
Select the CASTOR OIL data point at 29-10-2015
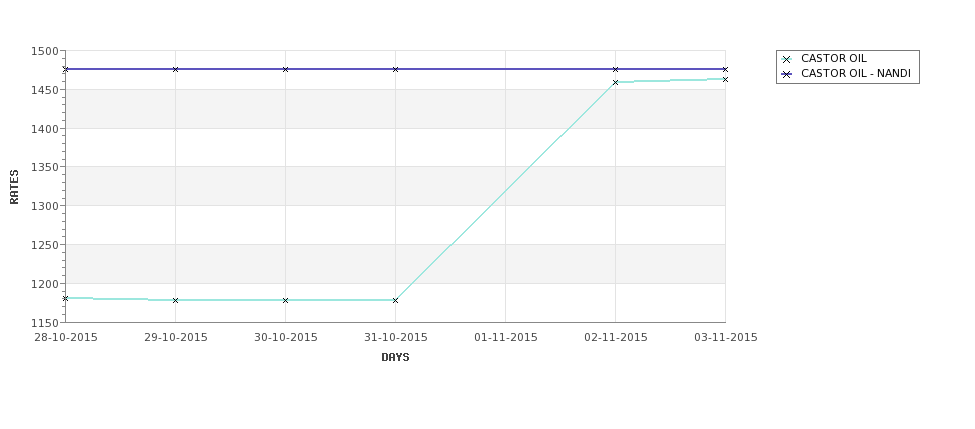175,300
